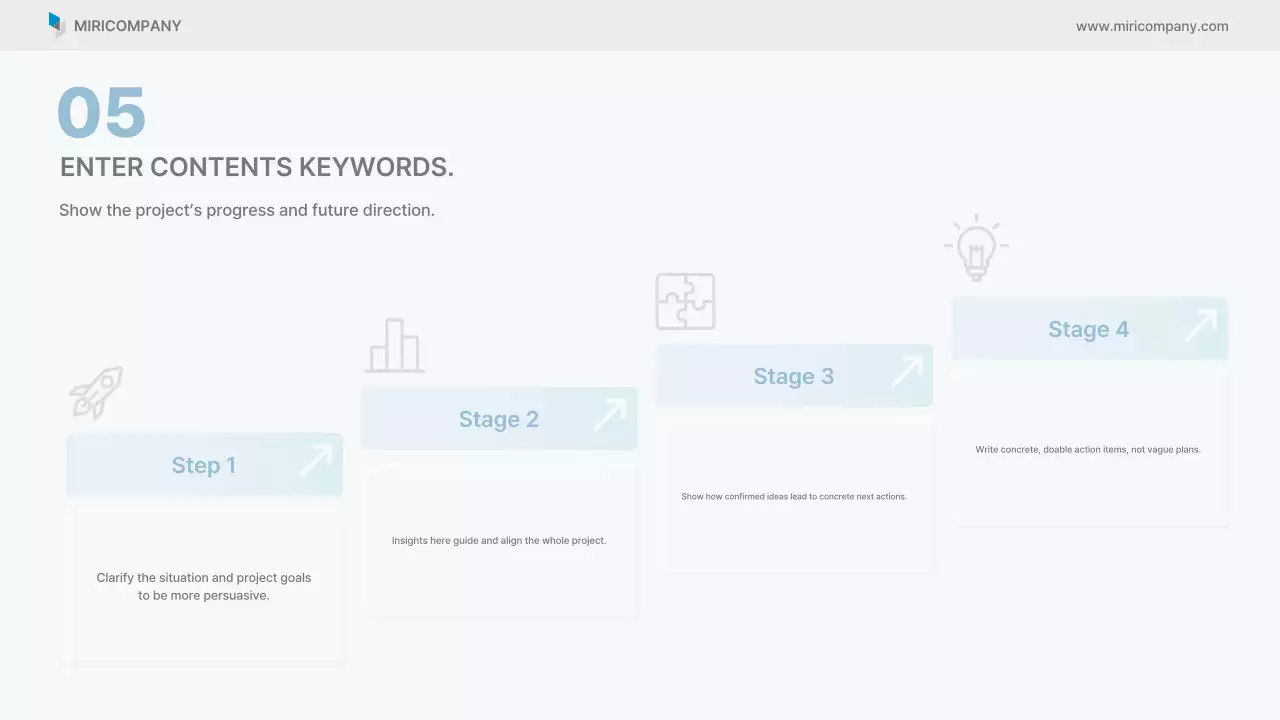
Task: Click the arrow icon in Stage 4 header
Action: tap(1201, 325)
